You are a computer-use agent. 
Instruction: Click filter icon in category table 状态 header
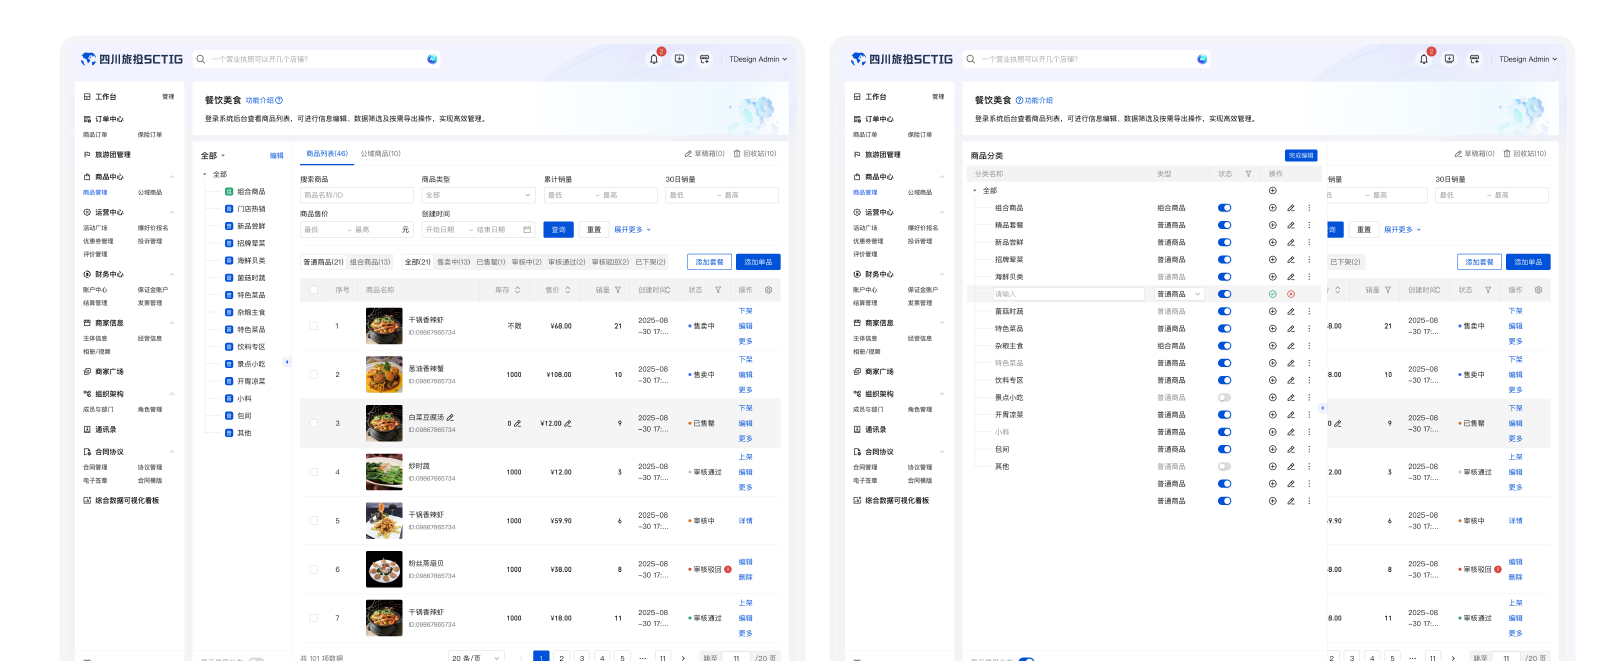1248,174
